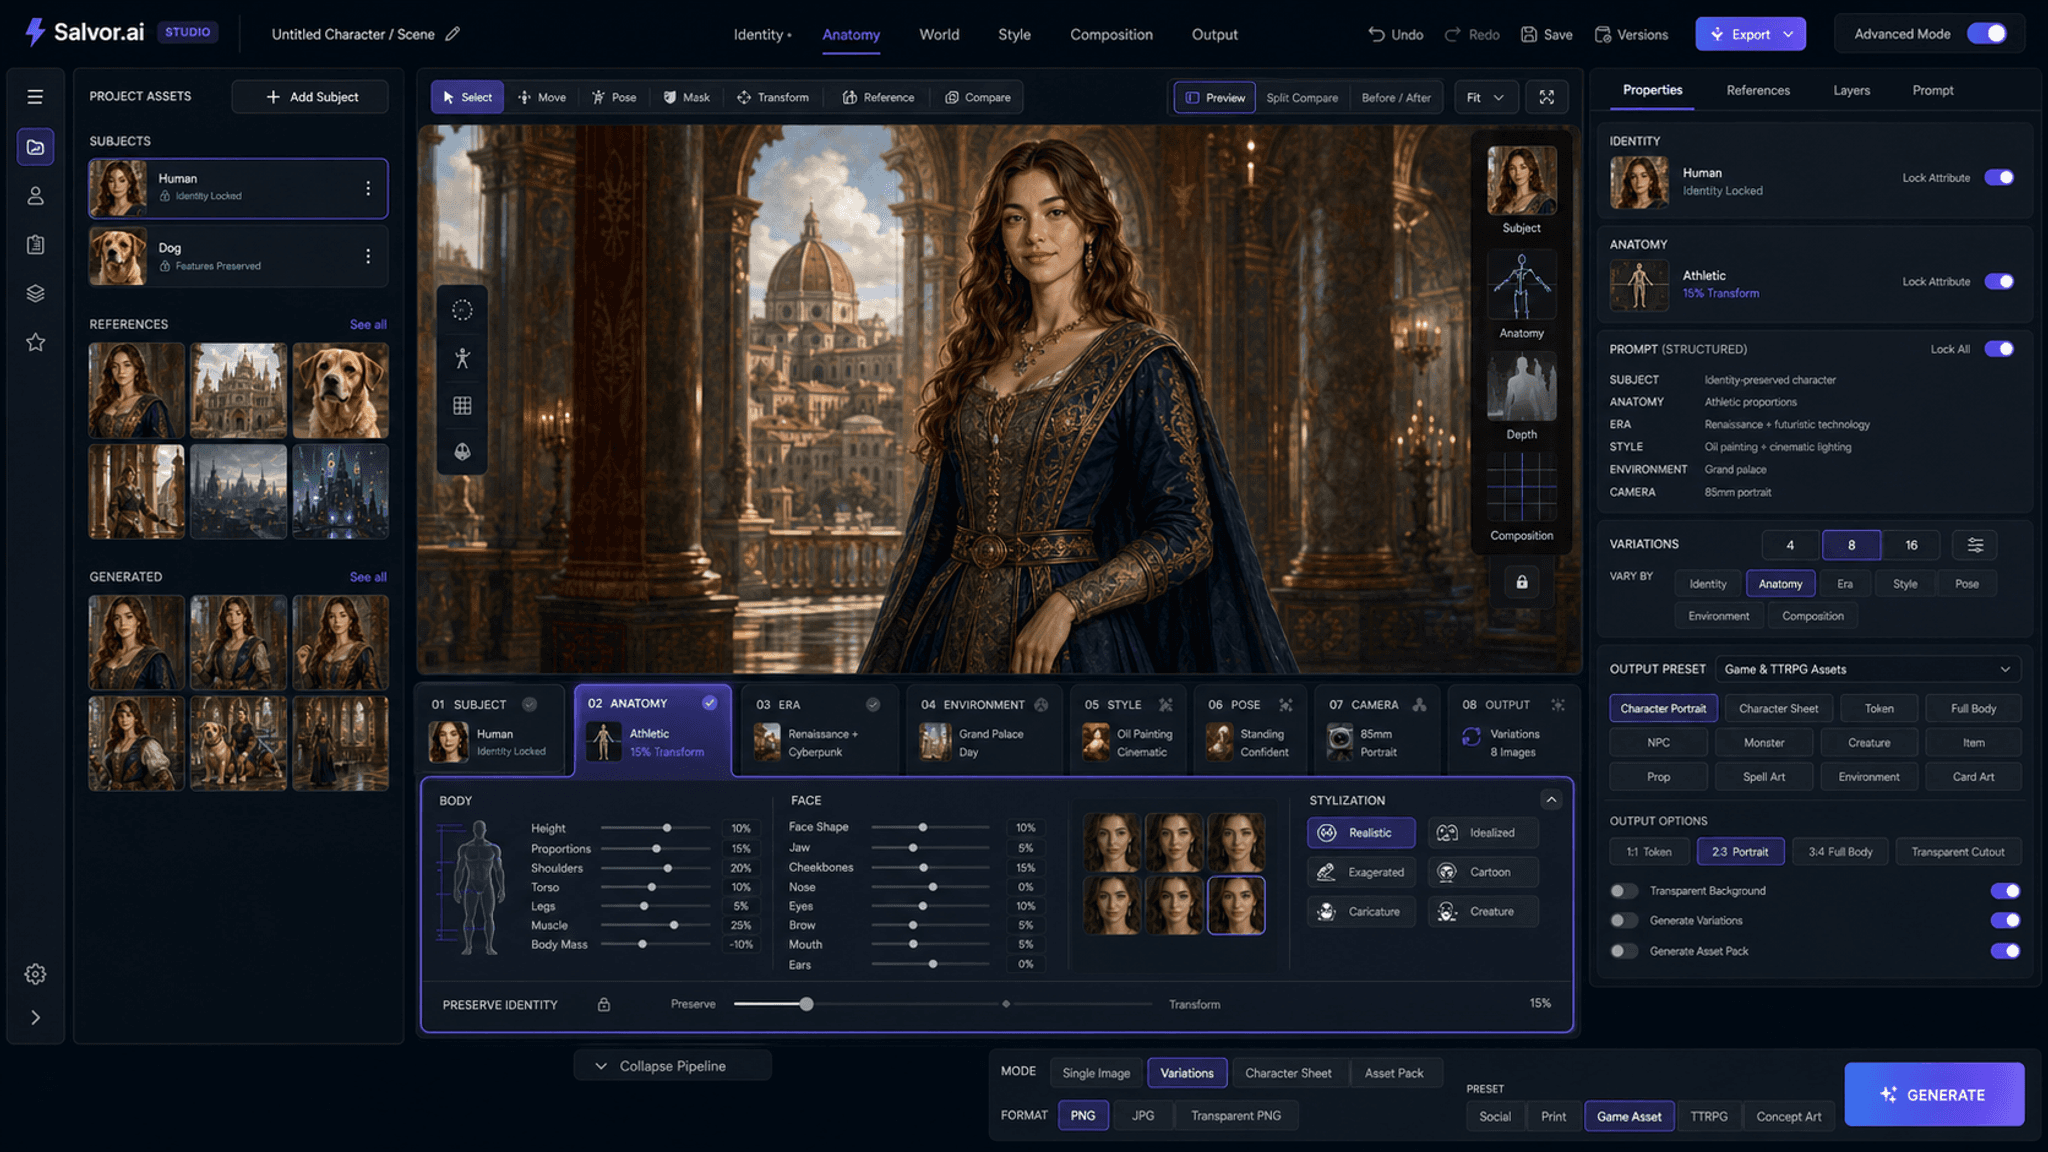Click Collapse Pipeline
The height and width of the screenshot is (1152, 2048).
pos(672,1066)
